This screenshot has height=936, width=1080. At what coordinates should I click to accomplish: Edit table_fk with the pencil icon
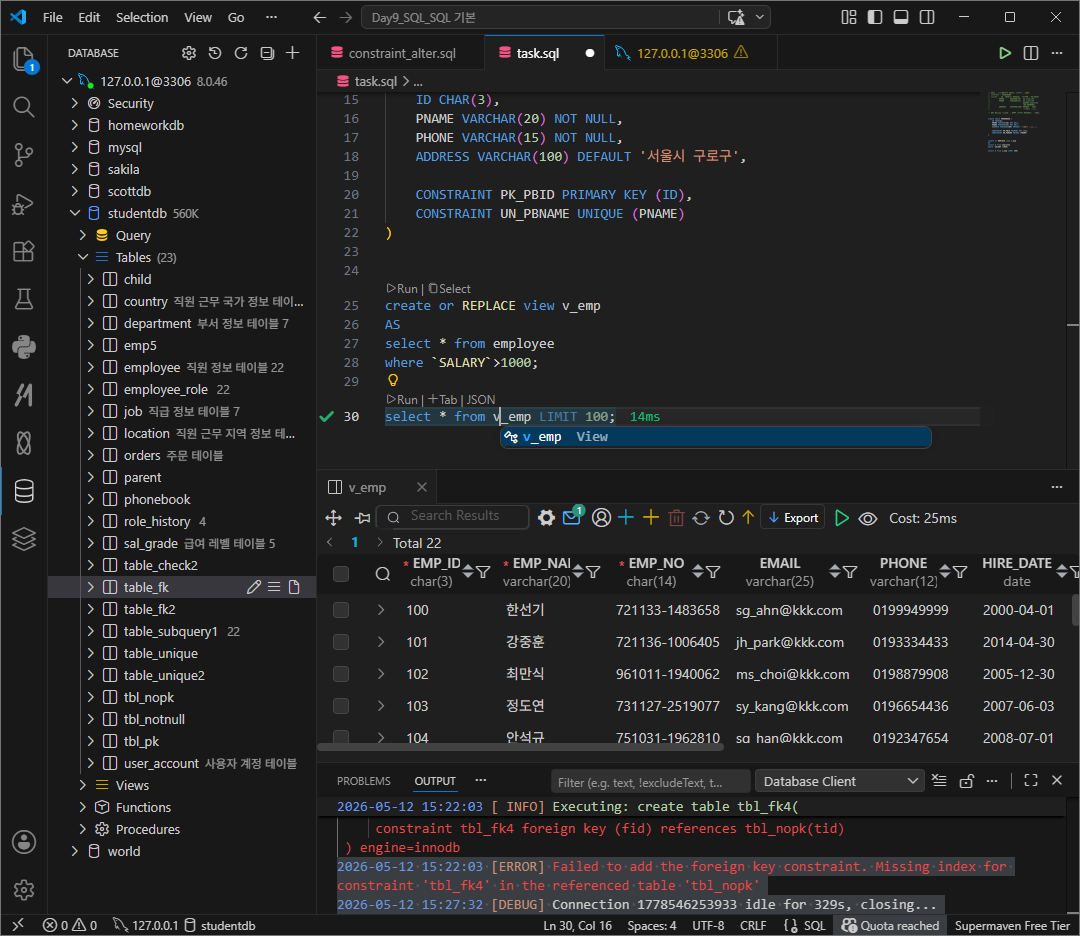pos(254,587)
